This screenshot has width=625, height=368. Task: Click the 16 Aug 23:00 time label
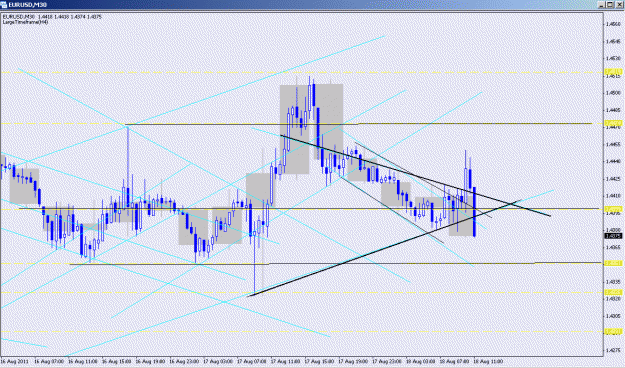(x=184, y=361)
